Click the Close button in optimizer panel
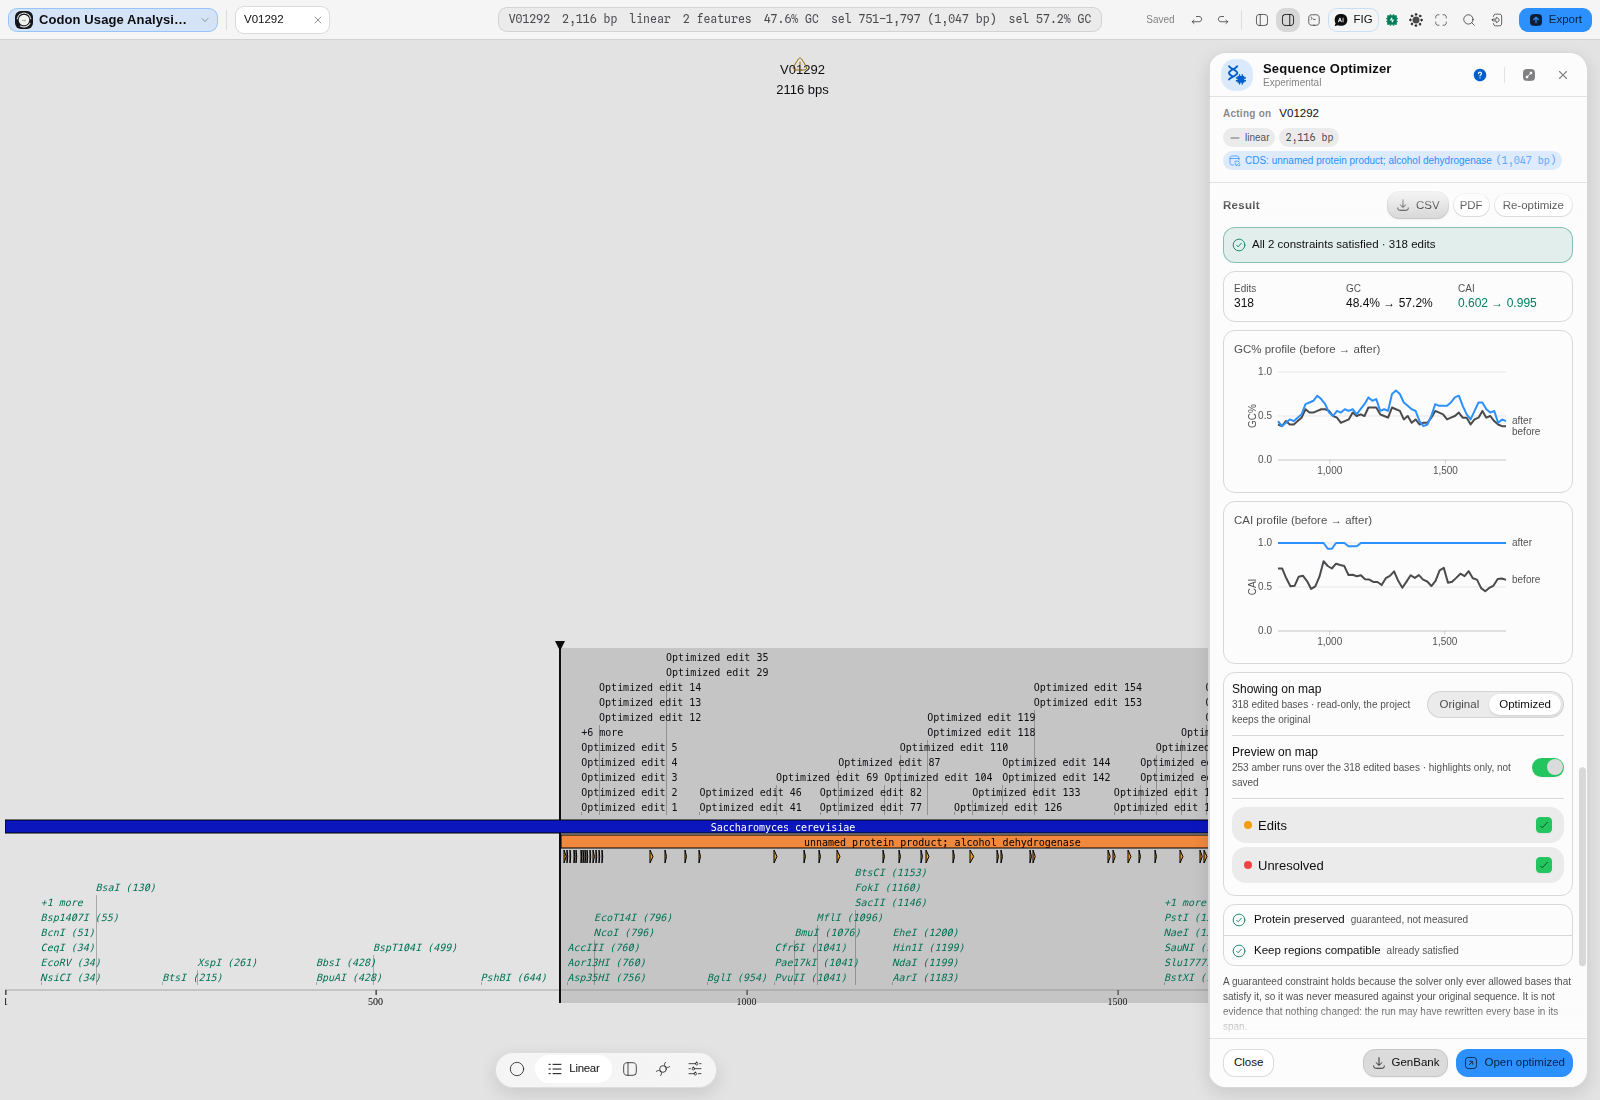This screenshot has width=1600, height=1100. 1248,1063
